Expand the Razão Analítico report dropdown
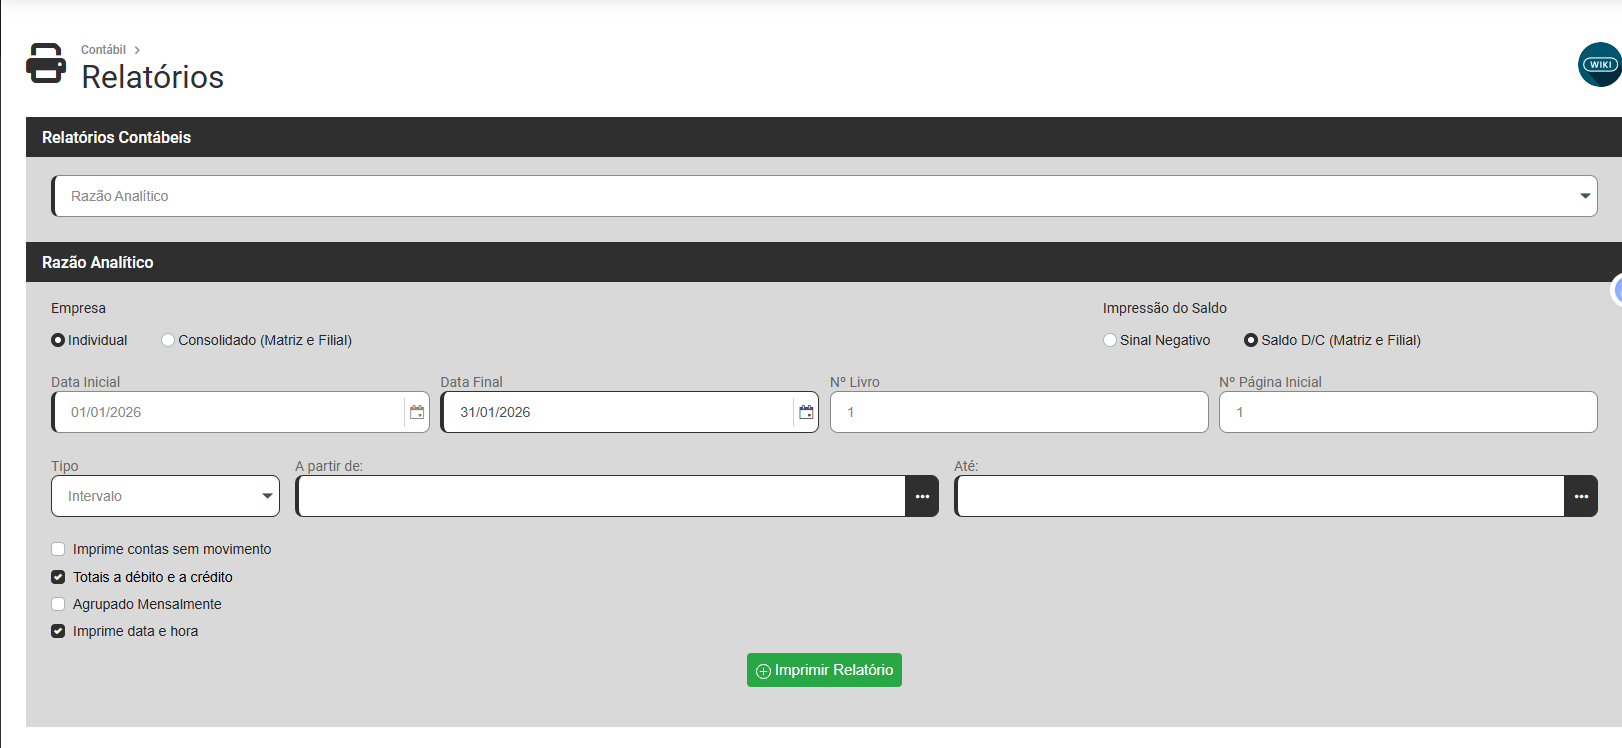 (x=824, y=196)
